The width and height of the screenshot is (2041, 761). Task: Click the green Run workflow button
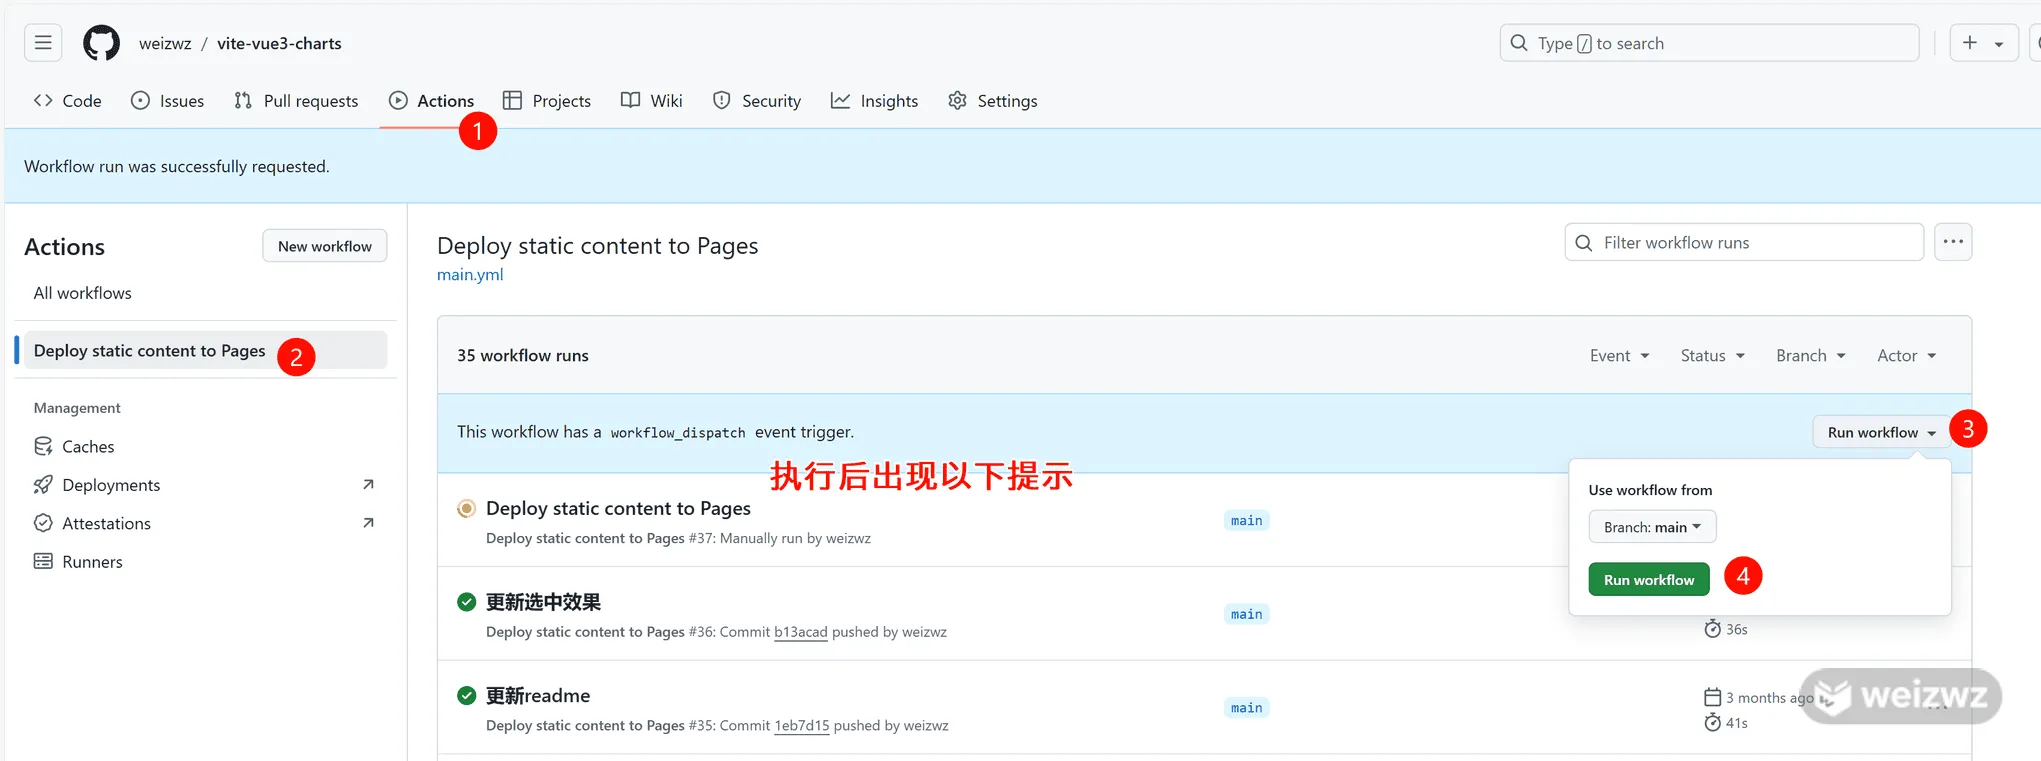[1649, 580]
